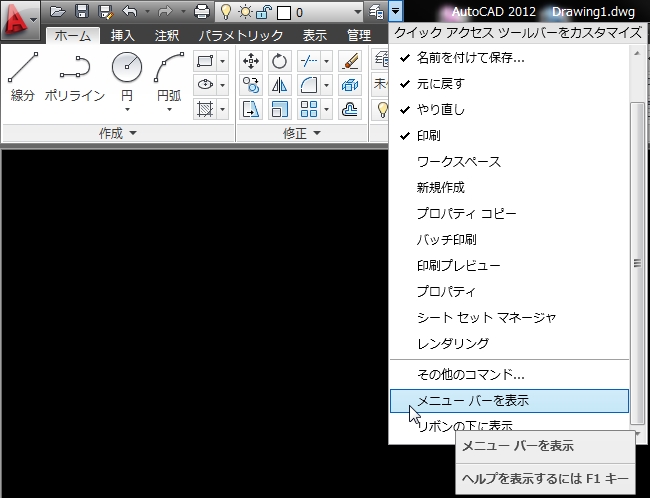Select the Erase tool icon
Screen dimensions: 650x498
tap(349, 61)
